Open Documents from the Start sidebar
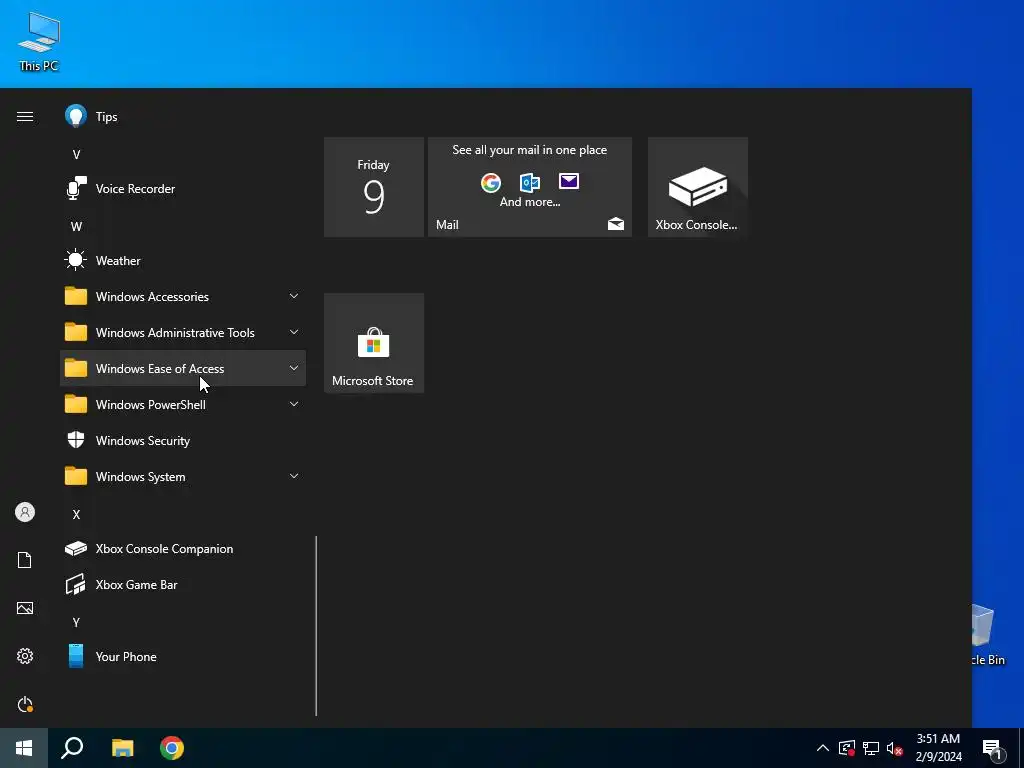Screen dimensions: 1024x768 point(25,560)
